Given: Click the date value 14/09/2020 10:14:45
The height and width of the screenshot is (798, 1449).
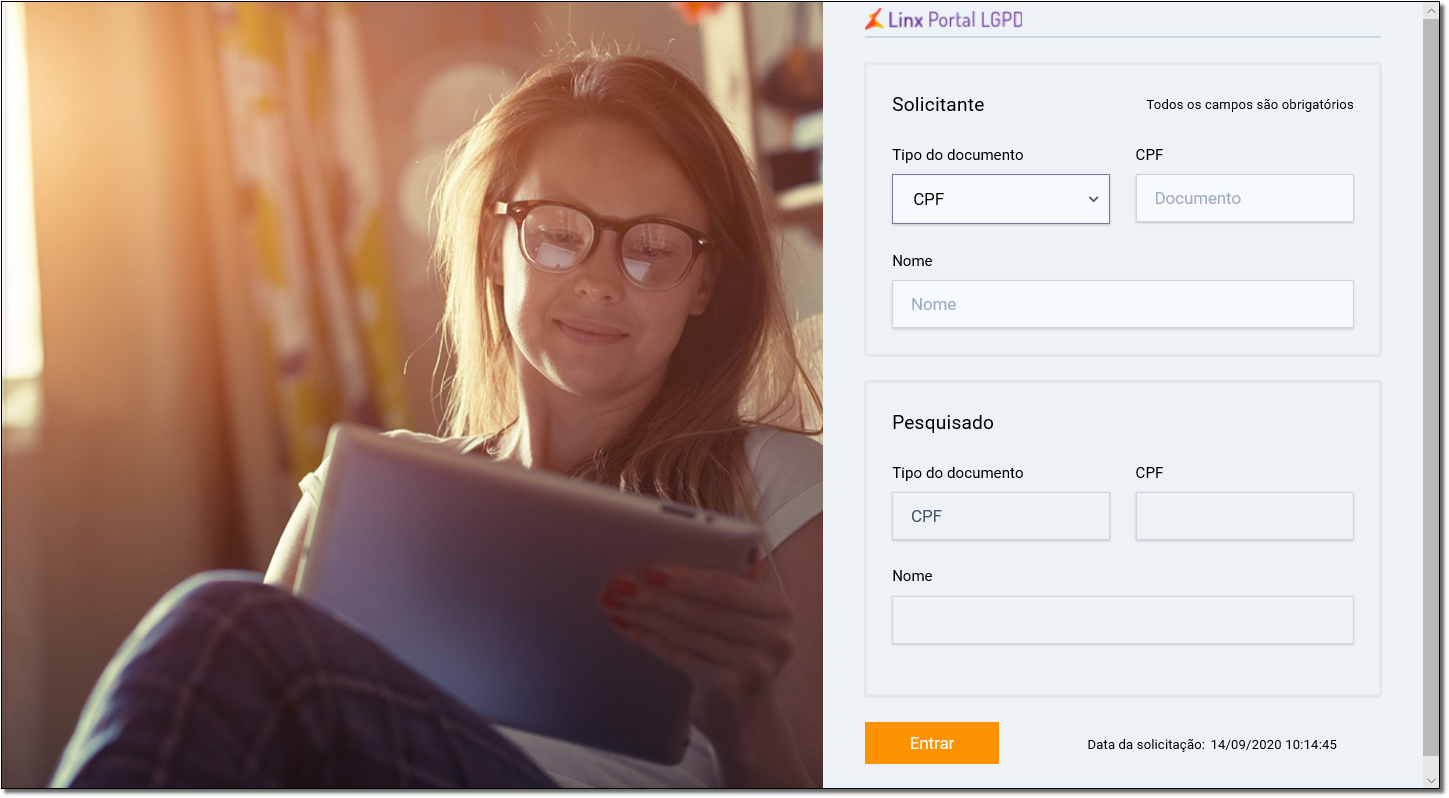Looking at the screenshot, I should (1273, 745).
